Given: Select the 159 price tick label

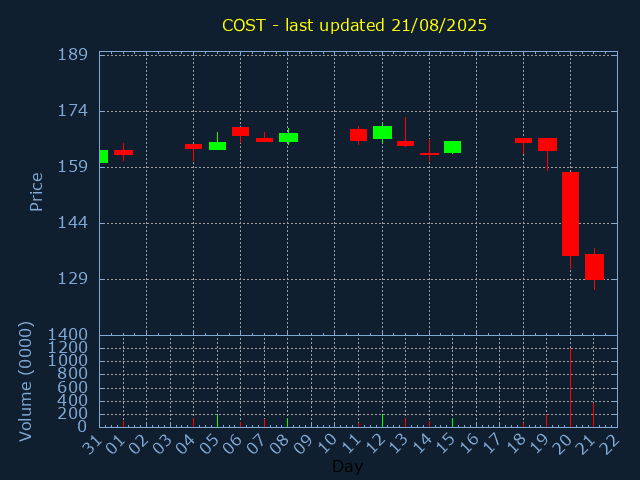Looking at the screenshot, I should [x=73, y=167].
